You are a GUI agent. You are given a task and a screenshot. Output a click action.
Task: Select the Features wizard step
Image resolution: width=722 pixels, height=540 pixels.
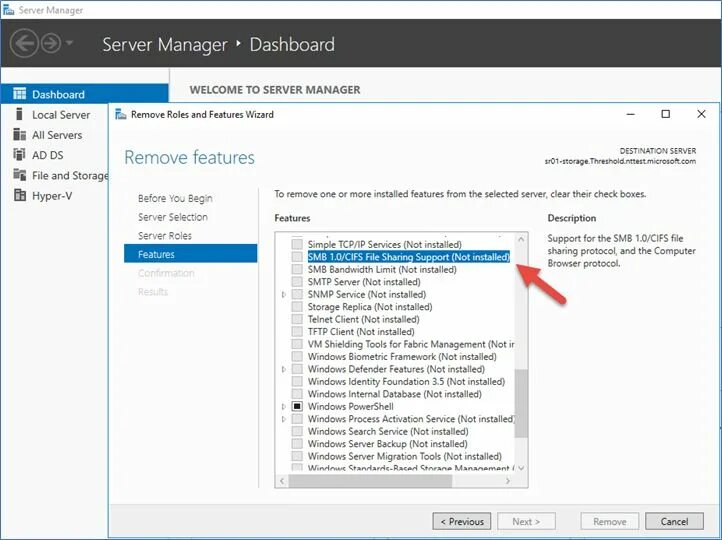[x=191, y=254]
